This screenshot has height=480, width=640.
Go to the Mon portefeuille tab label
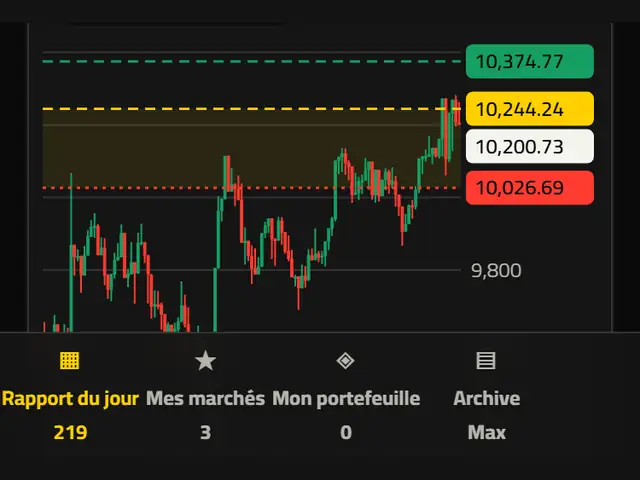346,398
